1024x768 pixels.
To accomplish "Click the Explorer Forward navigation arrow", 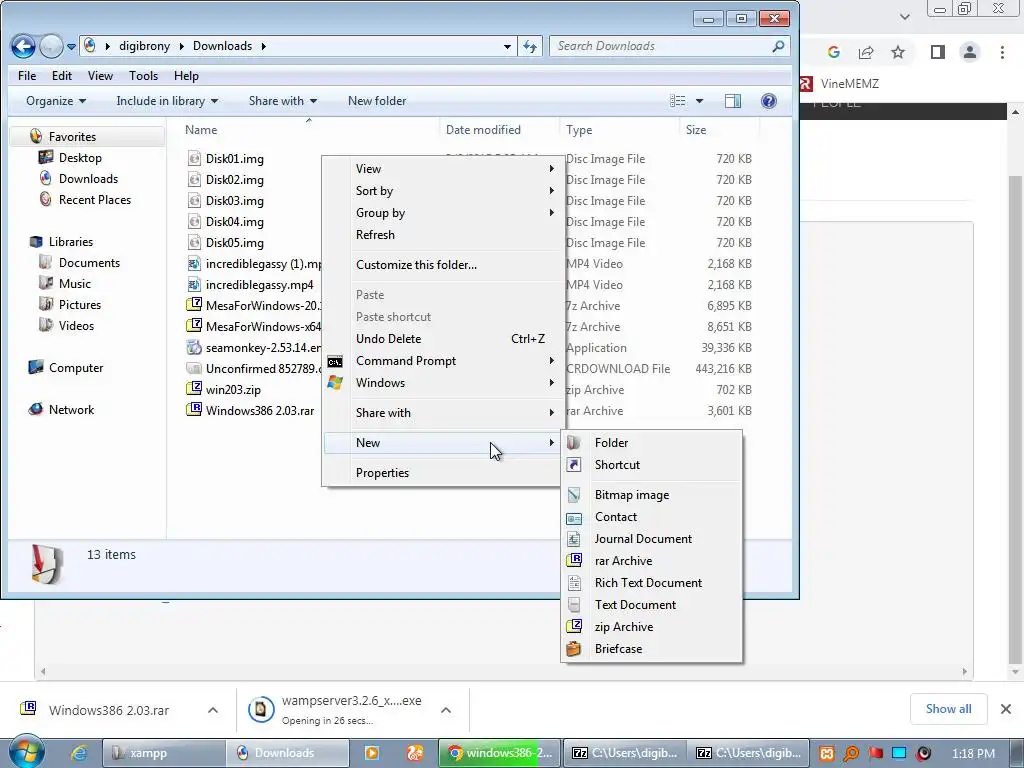I will (x=51, y=46).
